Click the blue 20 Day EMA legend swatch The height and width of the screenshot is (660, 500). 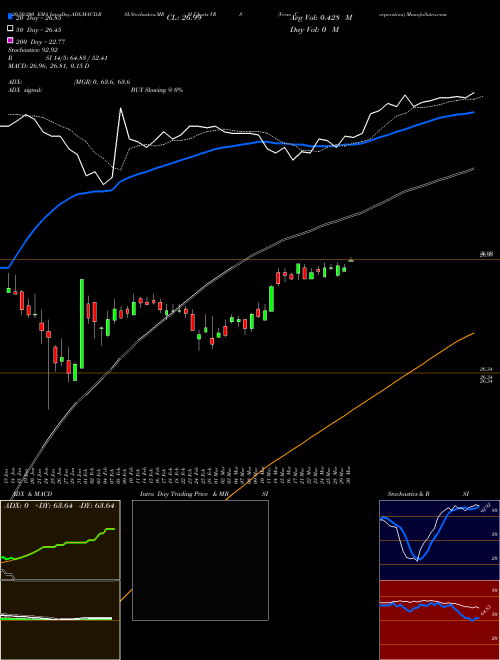pos(10,17)
